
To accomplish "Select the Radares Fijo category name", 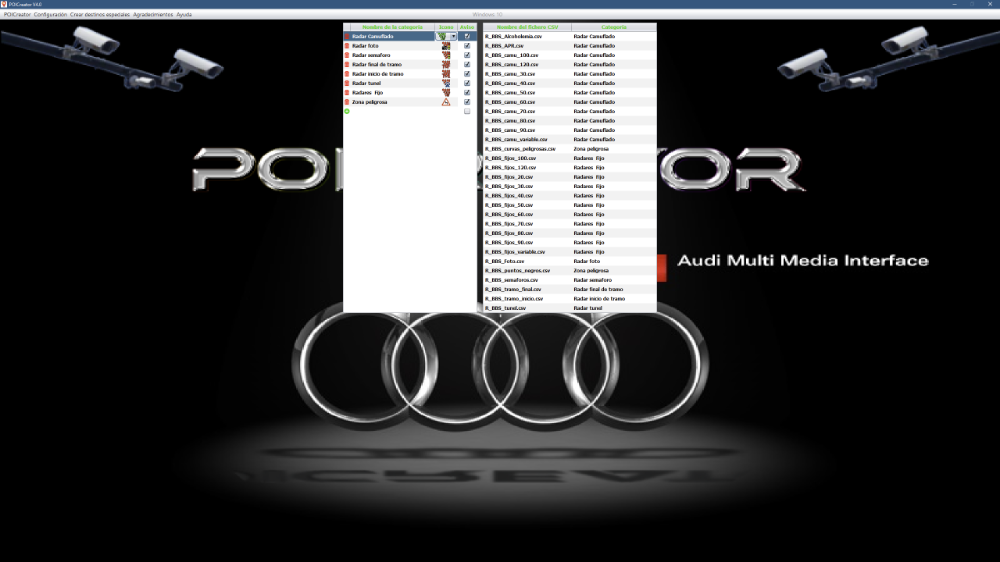I will 368,92.
